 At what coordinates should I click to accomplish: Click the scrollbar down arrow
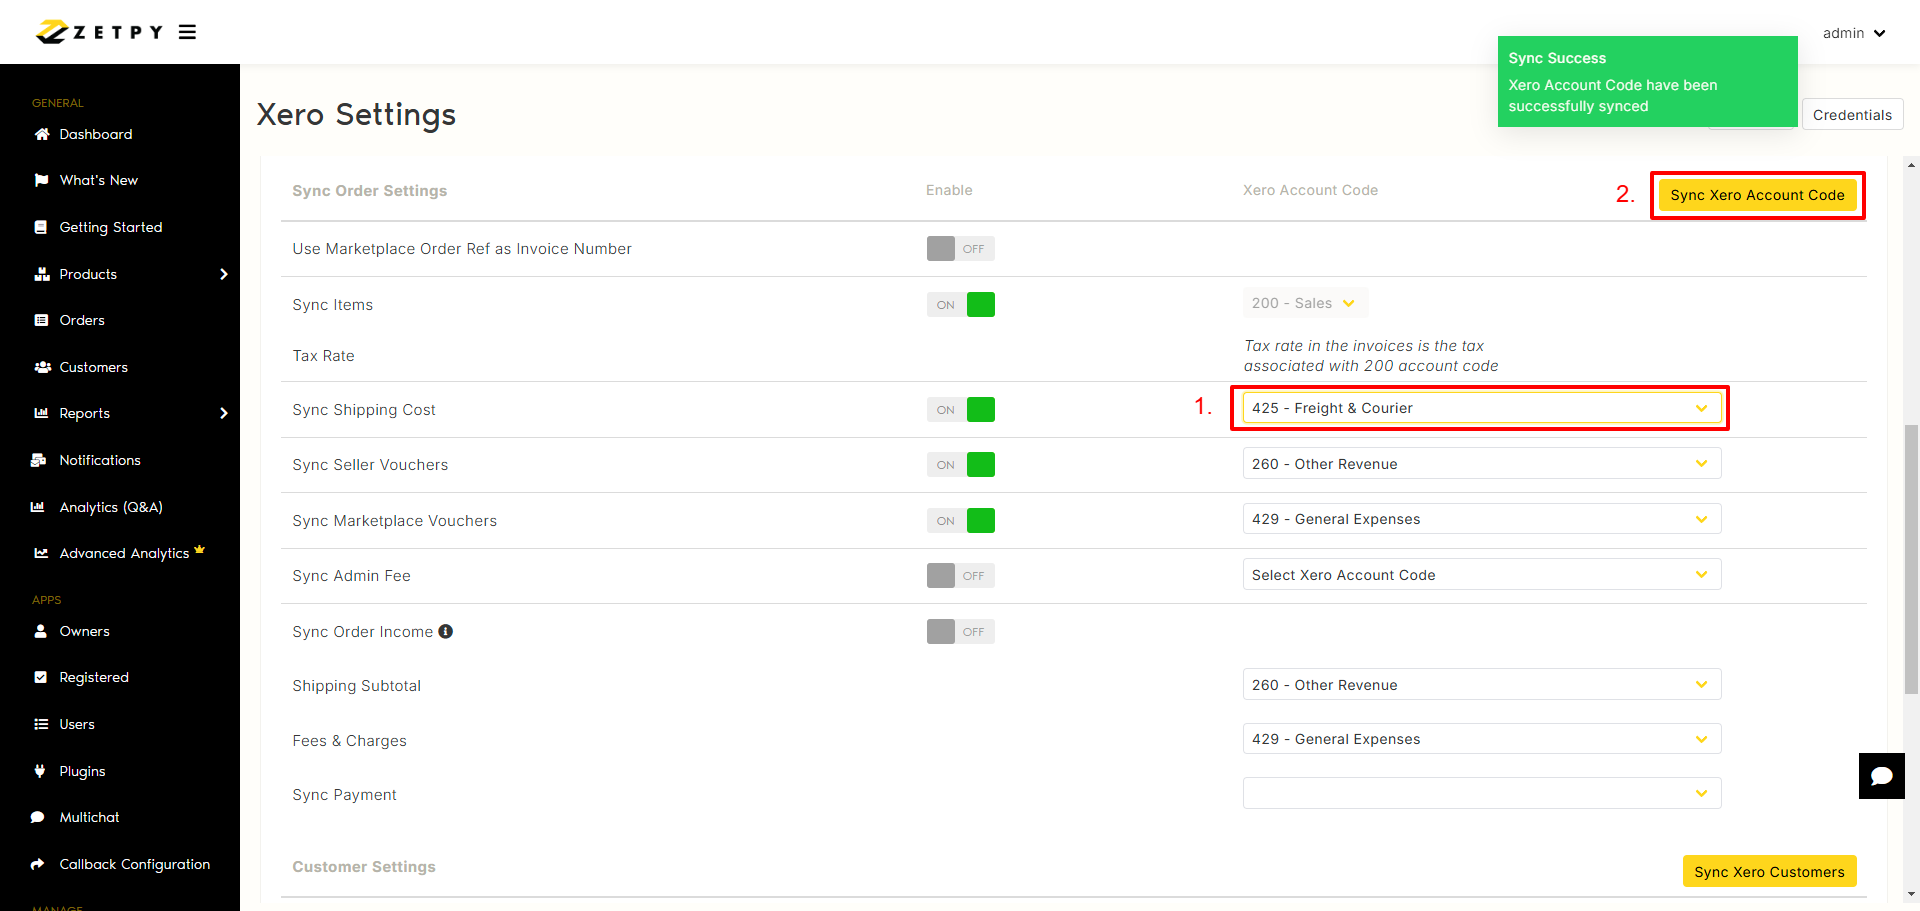tap(1911, 894)
